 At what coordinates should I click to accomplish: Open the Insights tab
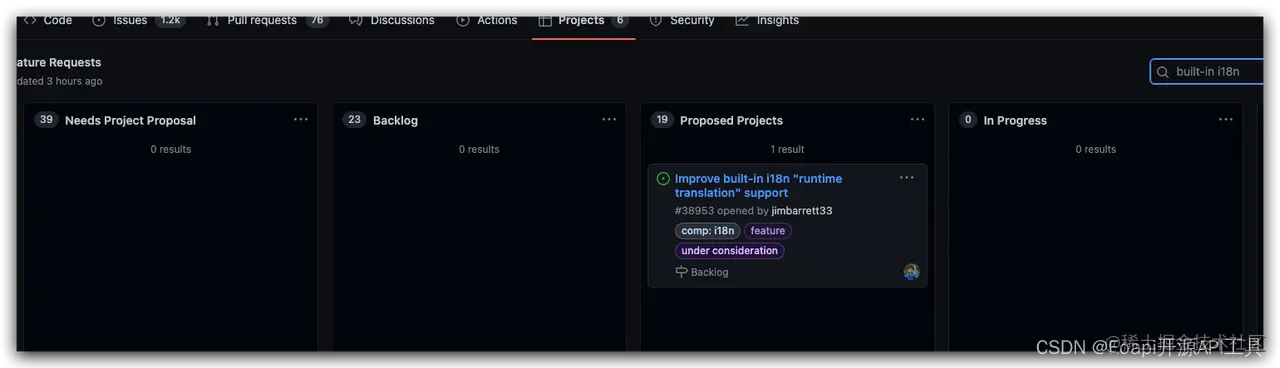coord(766,20)
